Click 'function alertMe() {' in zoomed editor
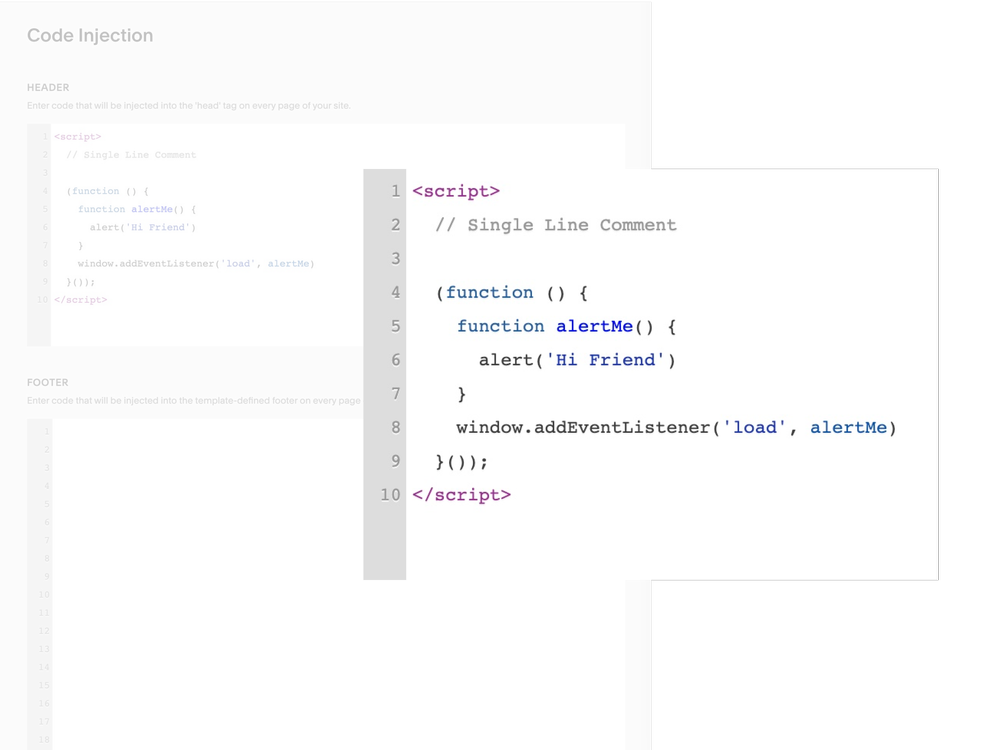The image size is (1000, 750). (x=566, y=327)
